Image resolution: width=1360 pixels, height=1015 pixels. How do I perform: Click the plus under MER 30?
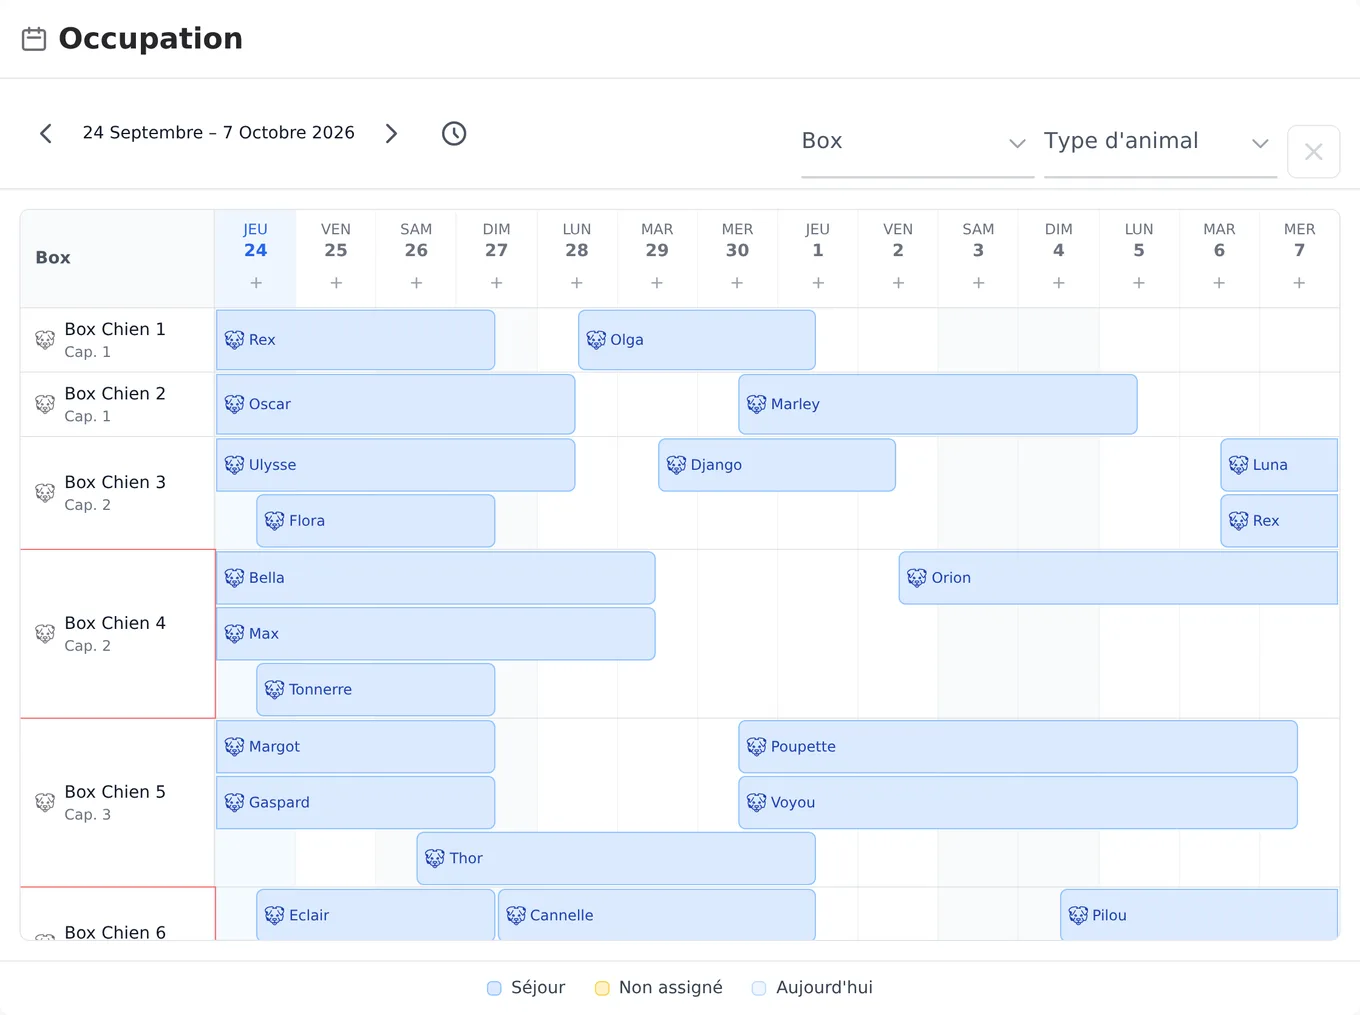coord(737,283)
